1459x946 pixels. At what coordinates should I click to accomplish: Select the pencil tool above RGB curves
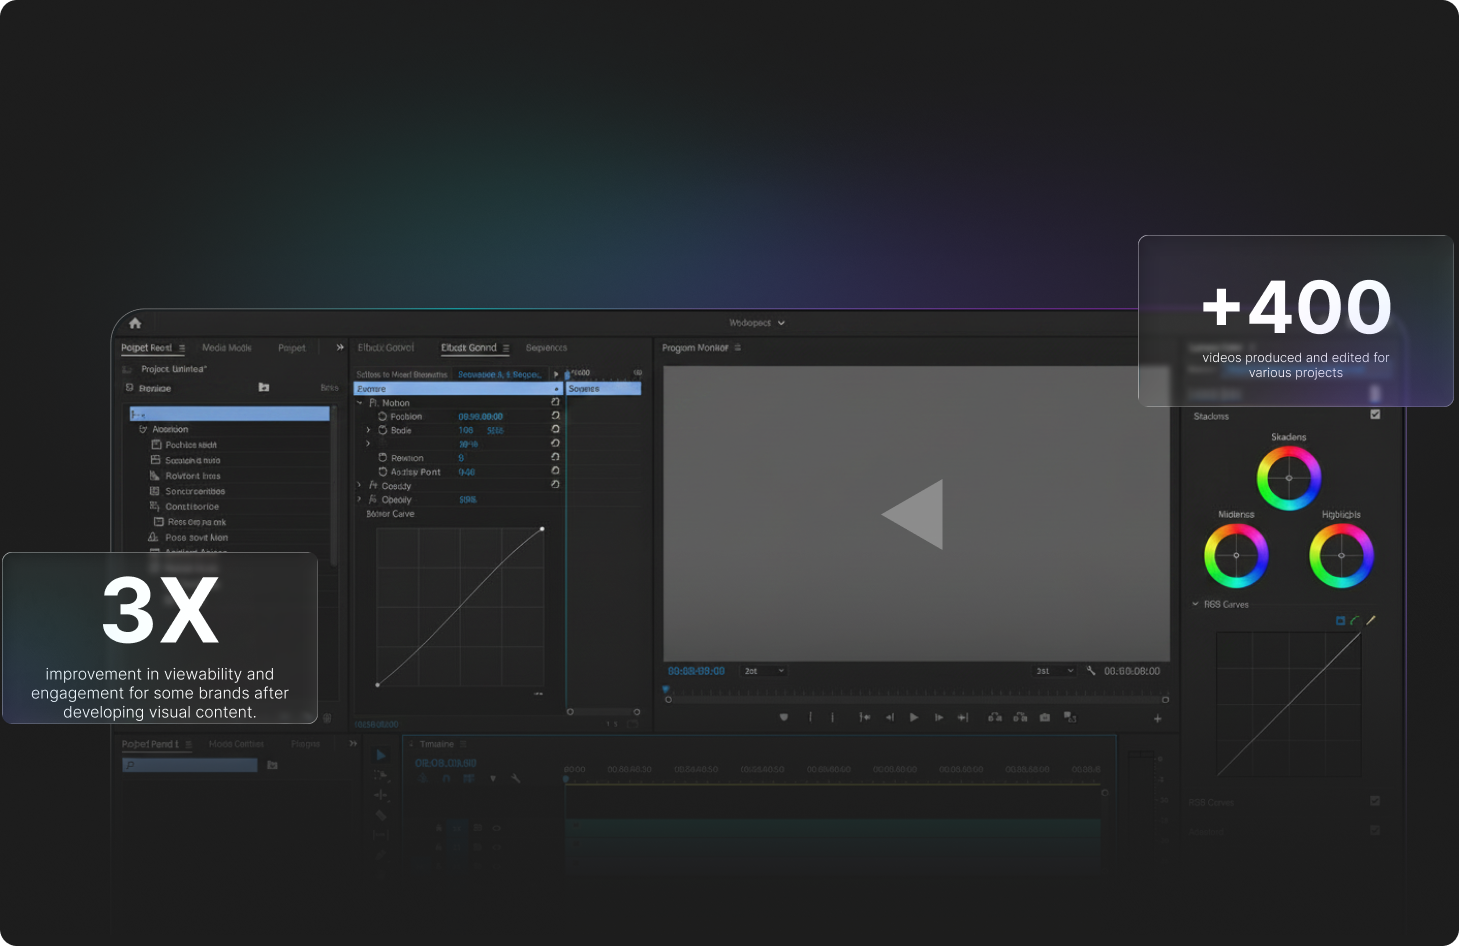pyautogui.click(x=1371, y=620)
